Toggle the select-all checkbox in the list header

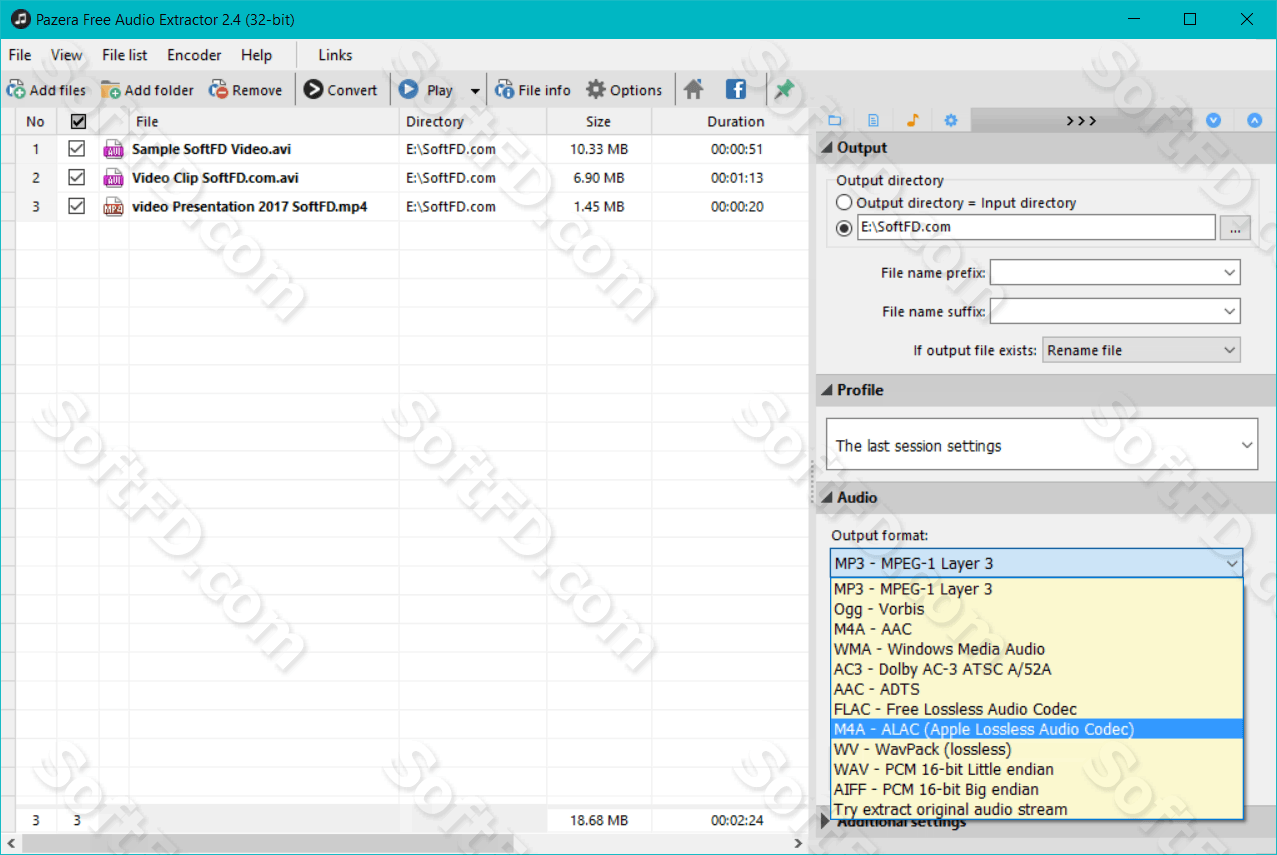click(79, 121)
